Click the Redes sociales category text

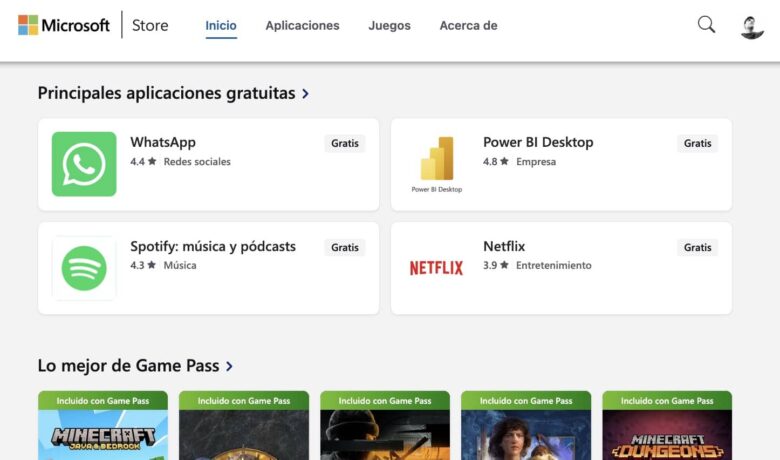coord(197,162)
